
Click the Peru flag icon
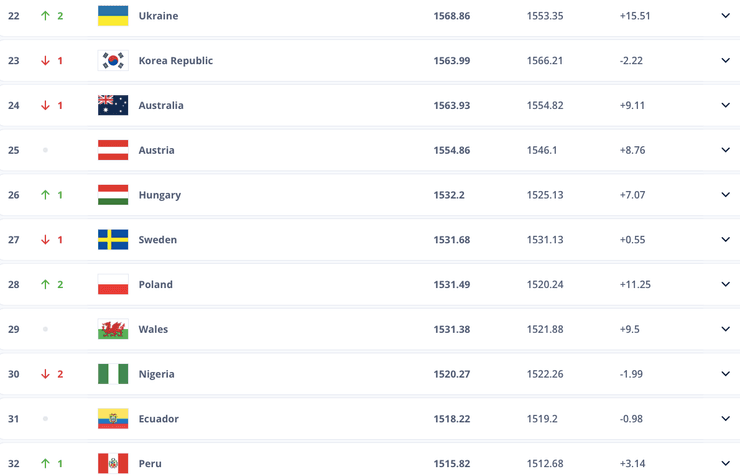pos(113,463)
